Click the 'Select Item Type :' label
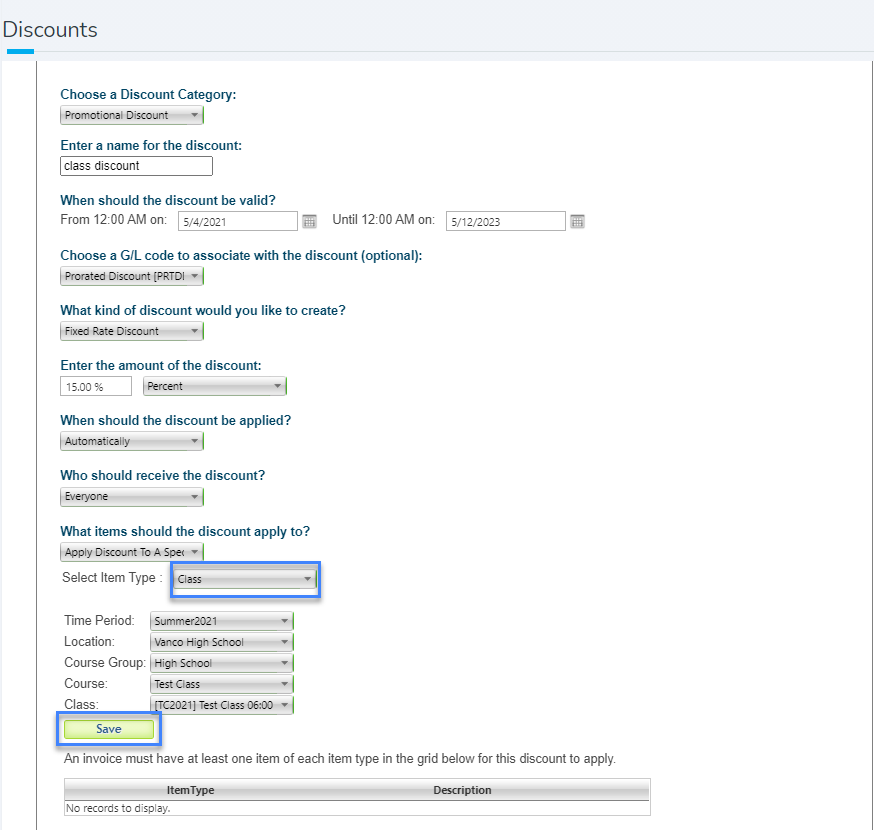Viewport: 874px width, 830px height. 112,578
